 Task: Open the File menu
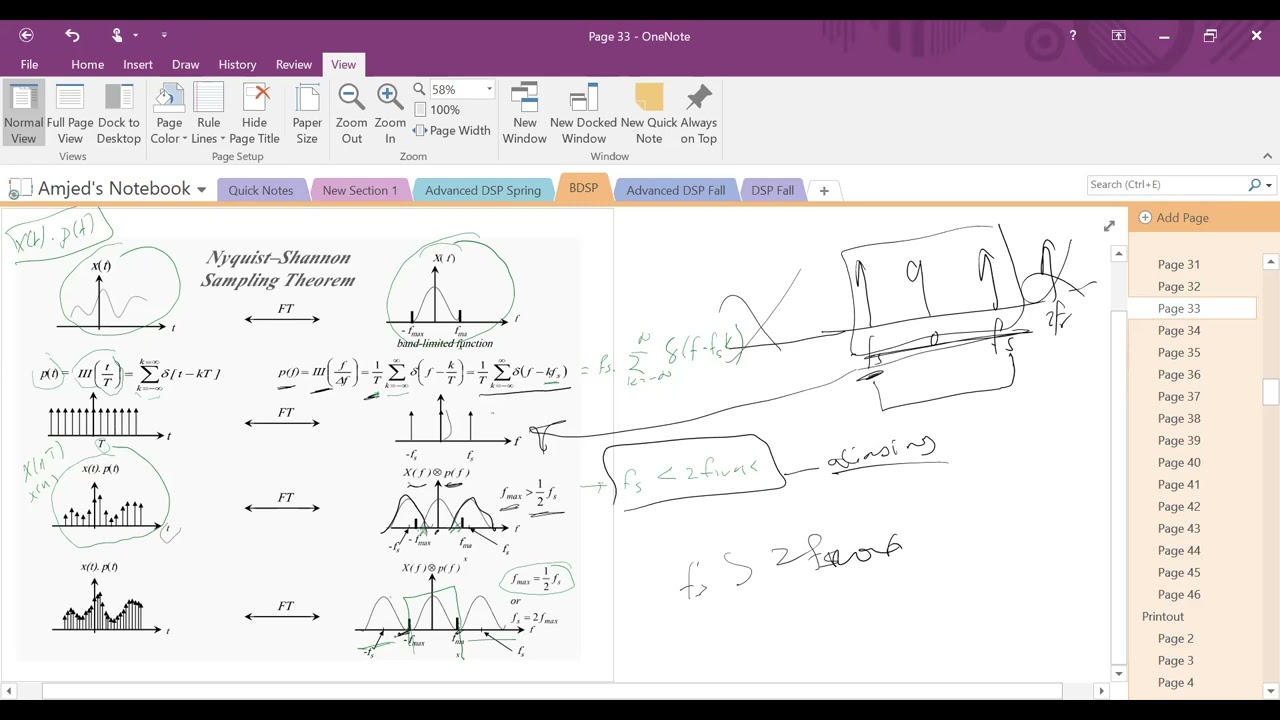29,64
